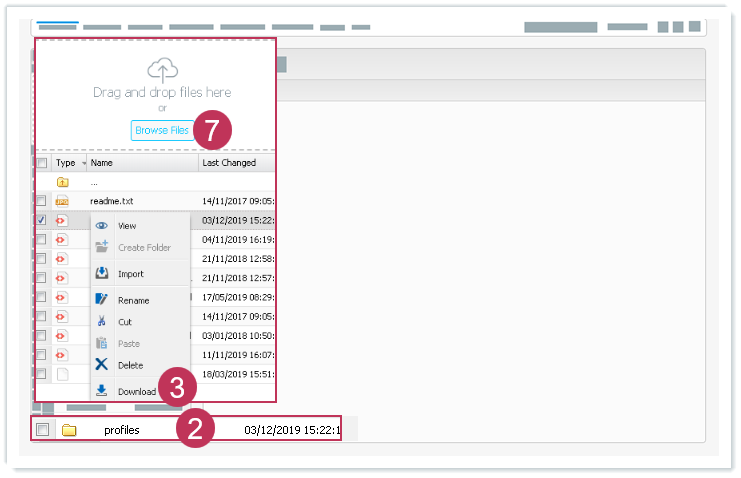Image resolution: width=741 pixels, height=478 pixels.
Task: Sort by the Last Changed column header
Action: [x=229, y=162]
